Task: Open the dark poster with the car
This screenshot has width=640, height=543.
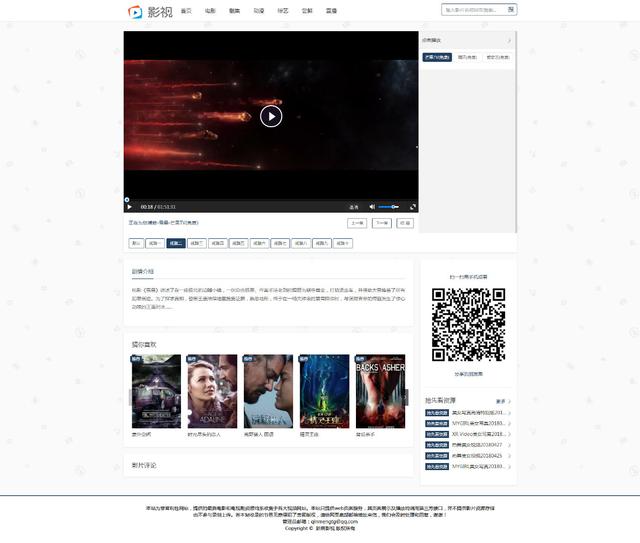Action: pyautogui.click(x=156, y=391)
